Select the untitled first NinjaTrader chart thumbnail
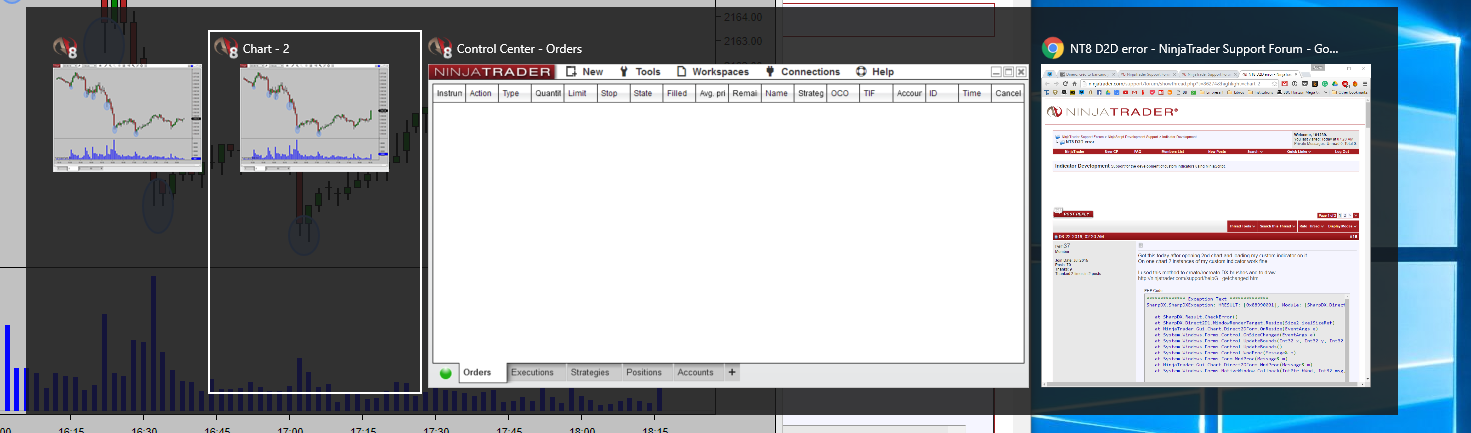1471x433 pixels. point(127,118)
